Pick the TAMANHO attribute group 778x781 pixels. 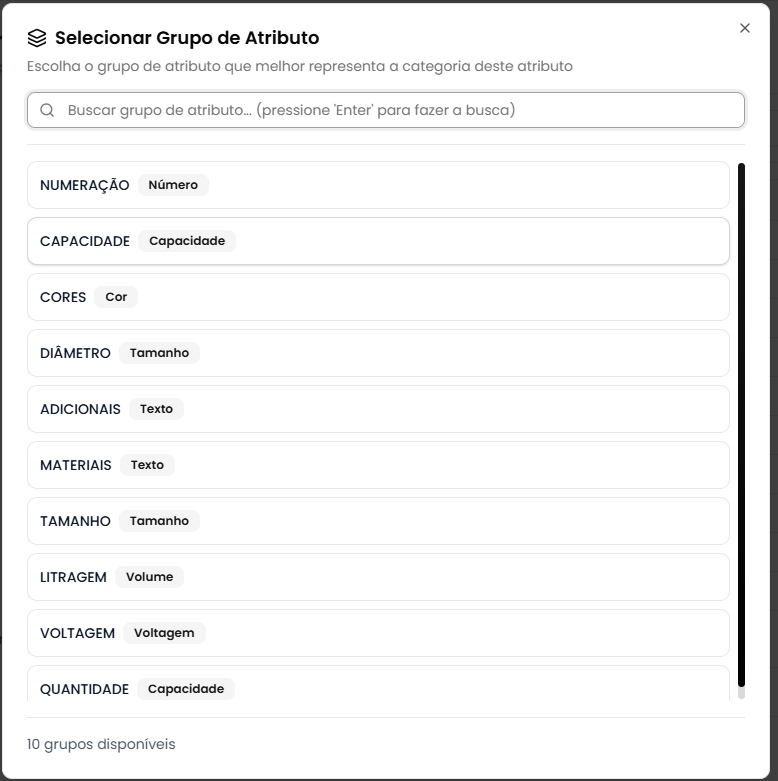pos(378,521)
